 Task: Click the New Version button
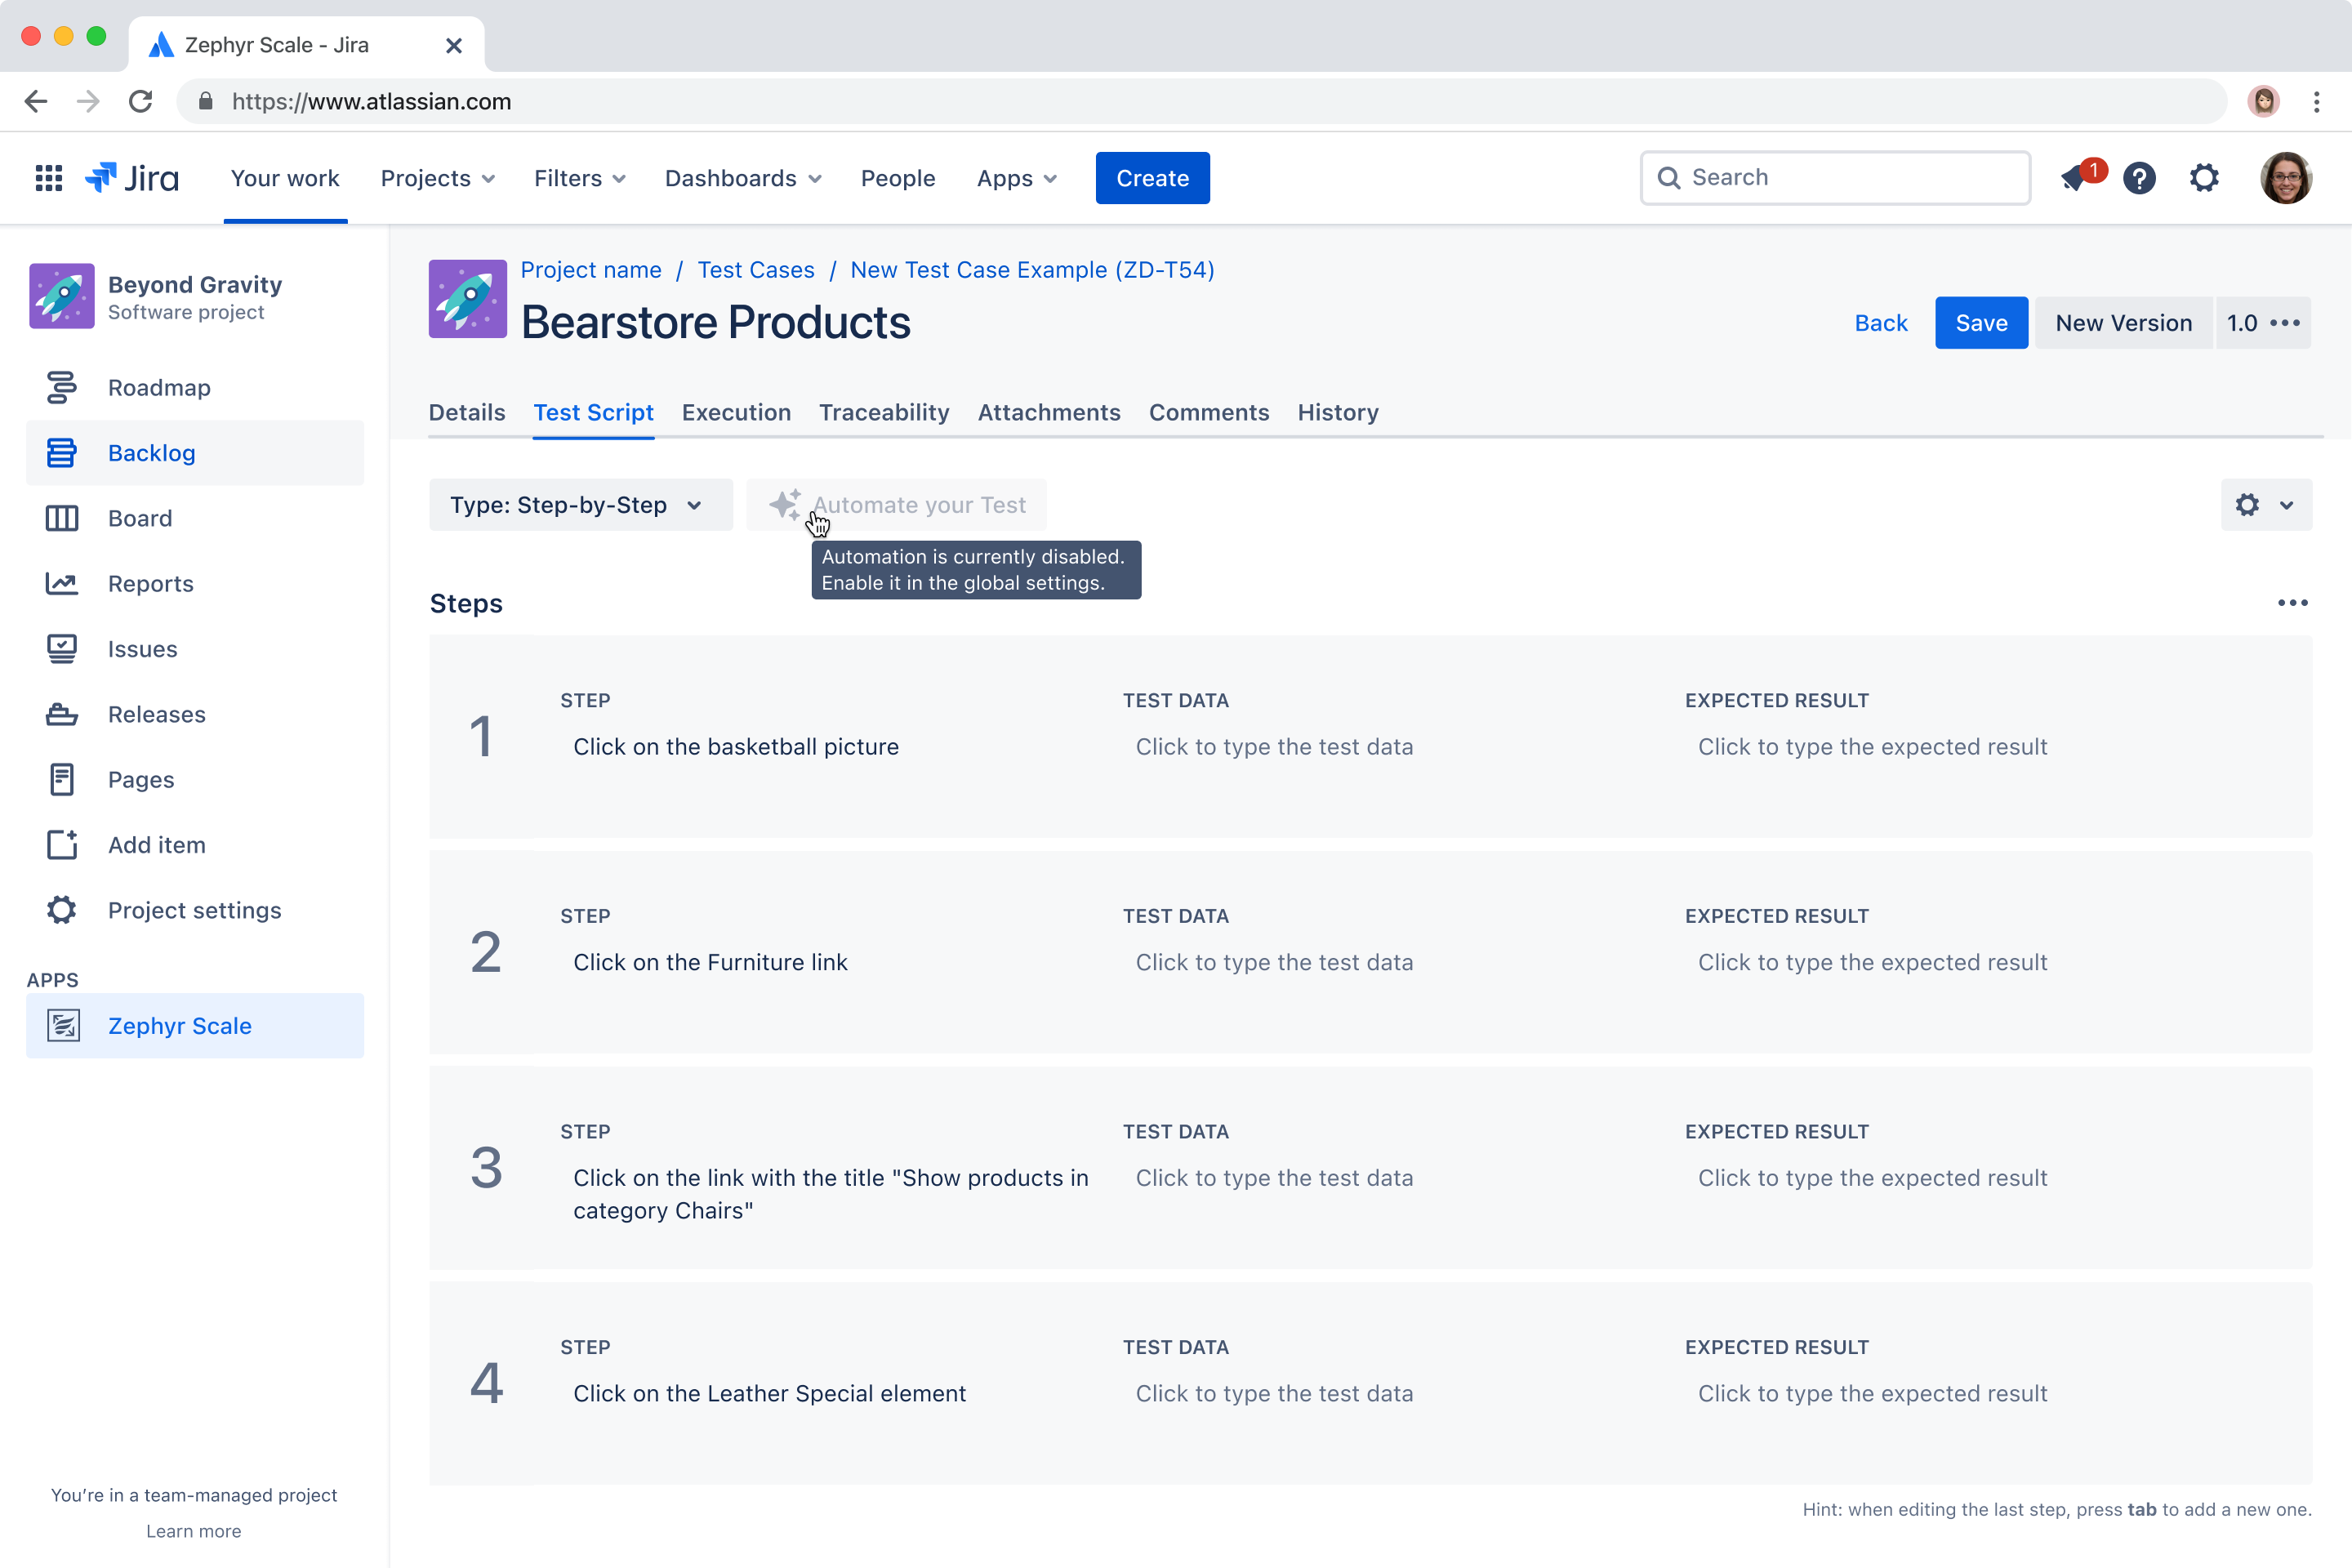pos(2123,323)
